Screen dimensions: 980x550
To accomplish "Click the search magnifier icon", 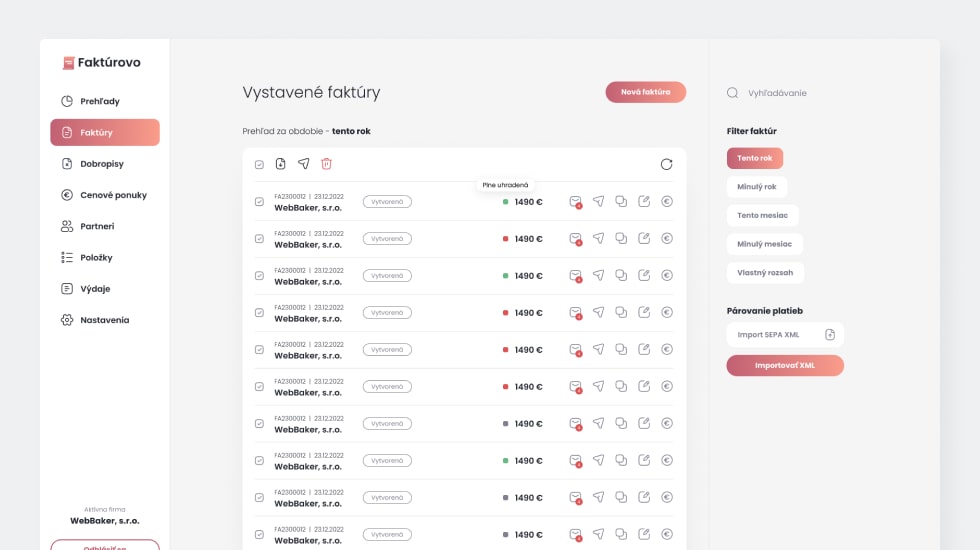I will (x=732, y=93).
